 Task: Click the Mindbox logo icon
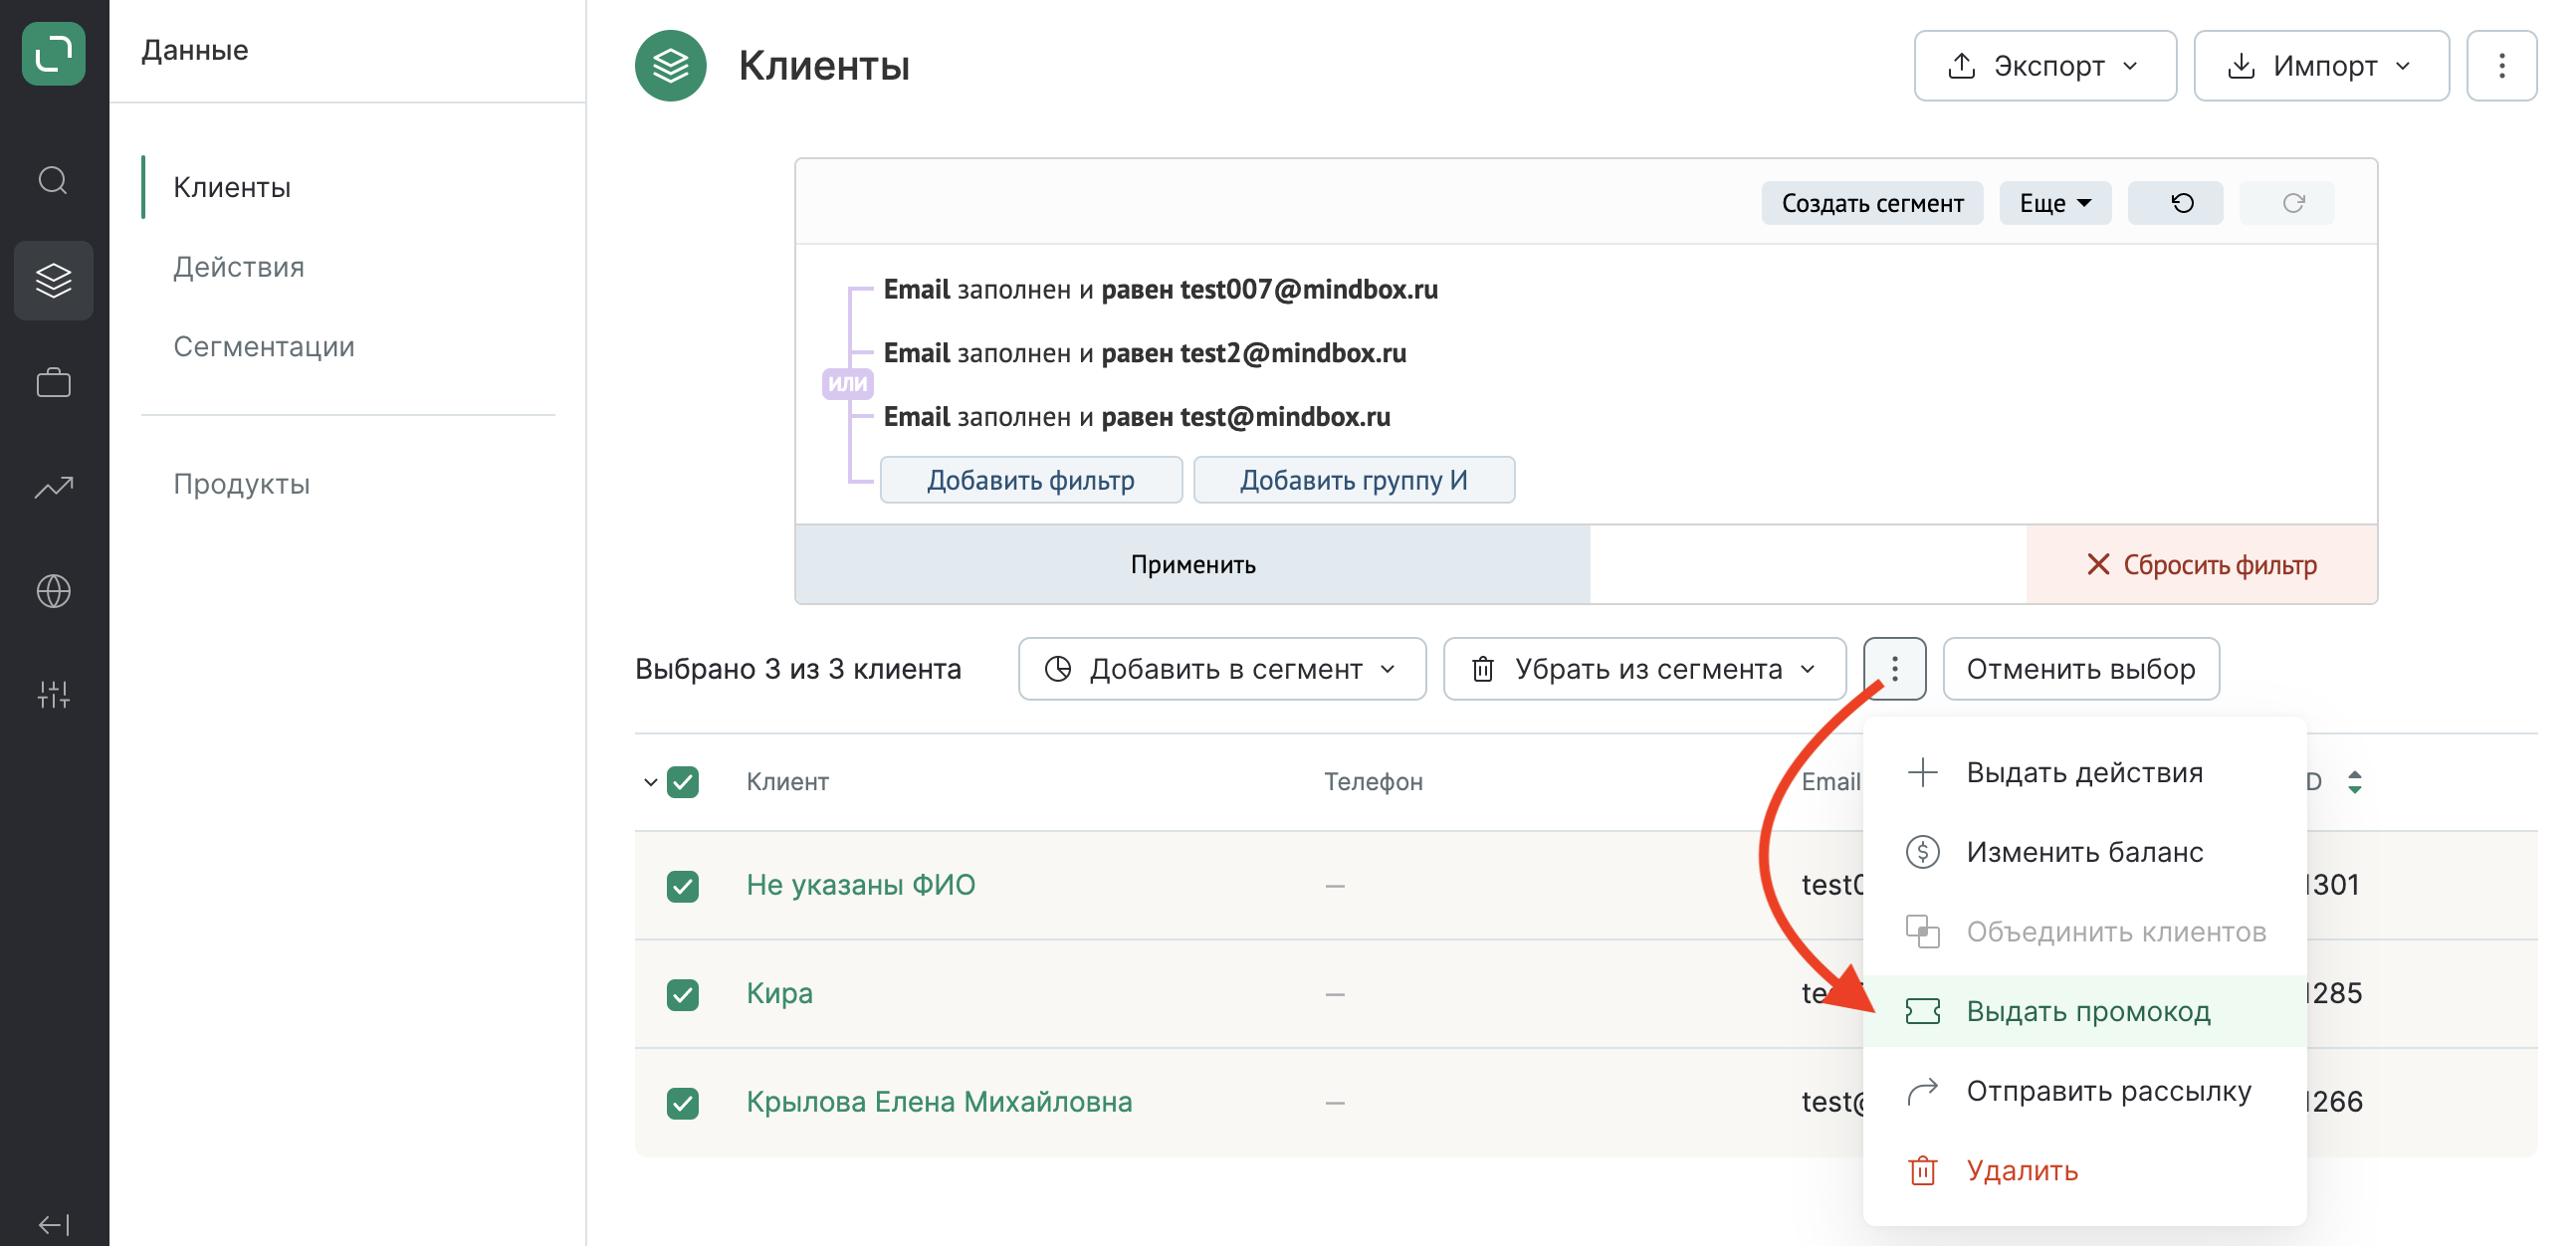click(x=53, y=53)
